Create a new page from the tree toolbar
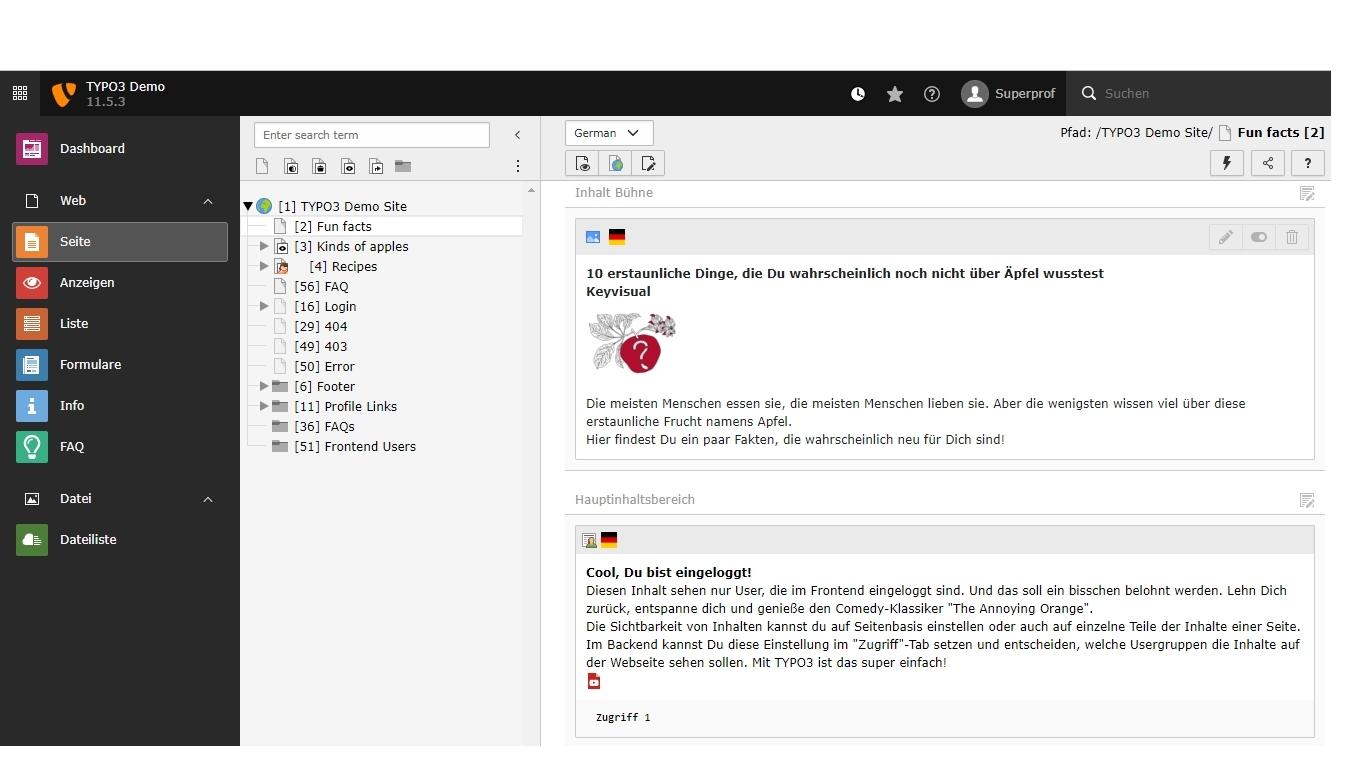Viewport: 1366px width, 768px height. 262,166
